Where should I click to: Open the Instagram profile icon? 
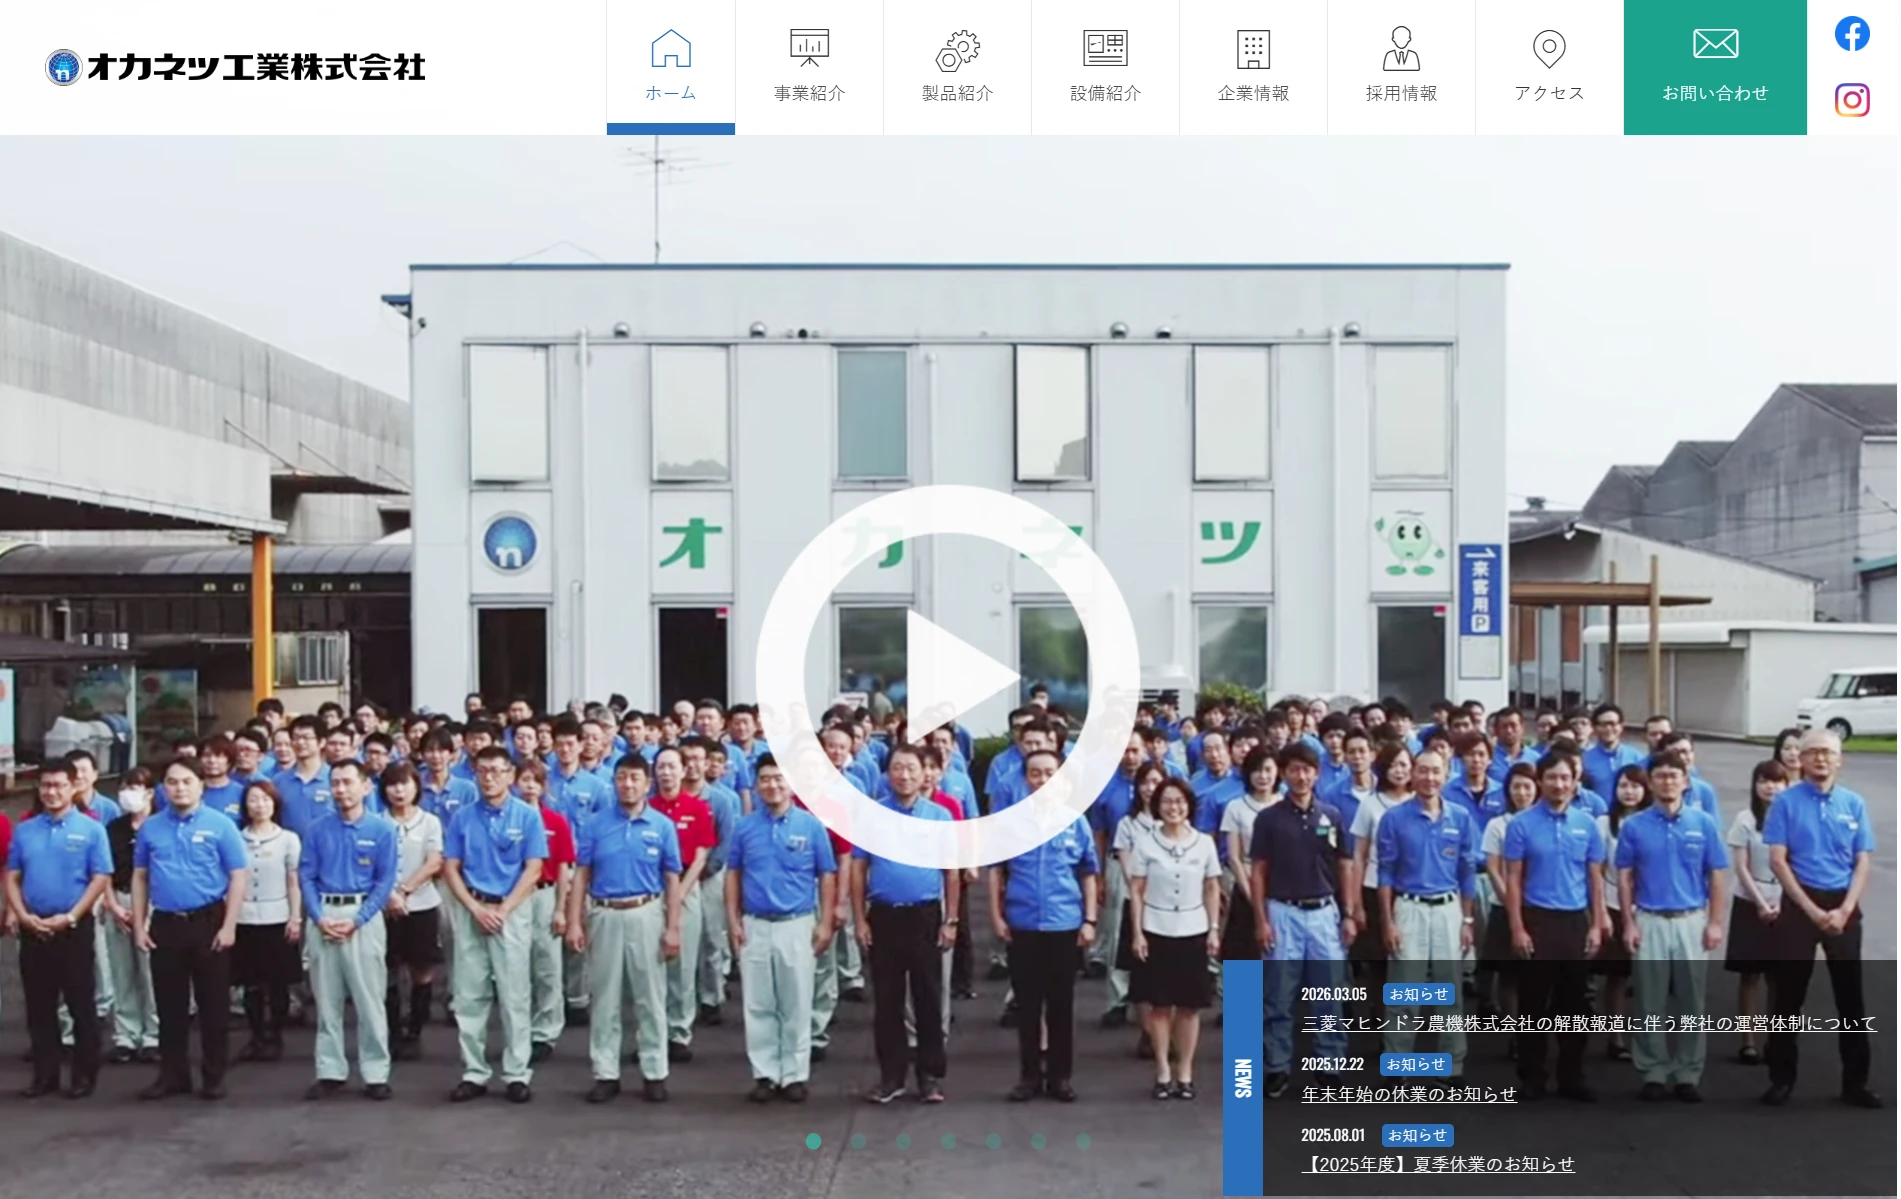tap(1851, 100)
